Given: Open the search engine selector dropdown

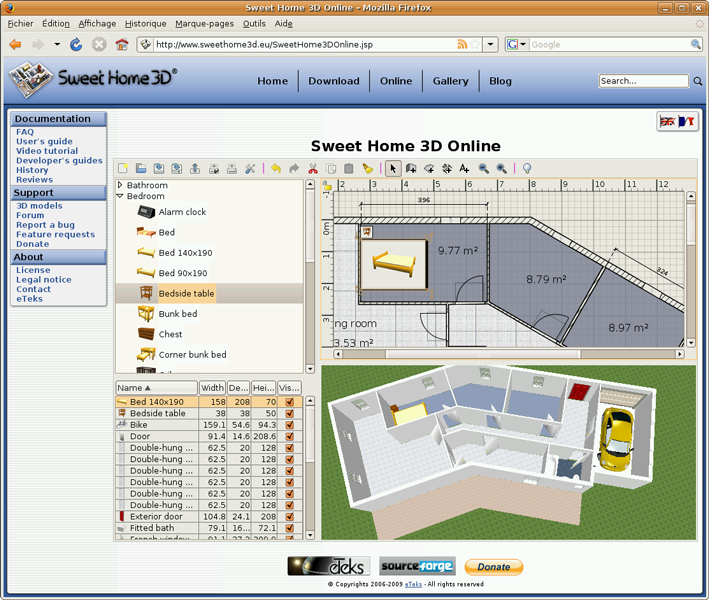Looking at the screenshot, I should click(523, 44).
